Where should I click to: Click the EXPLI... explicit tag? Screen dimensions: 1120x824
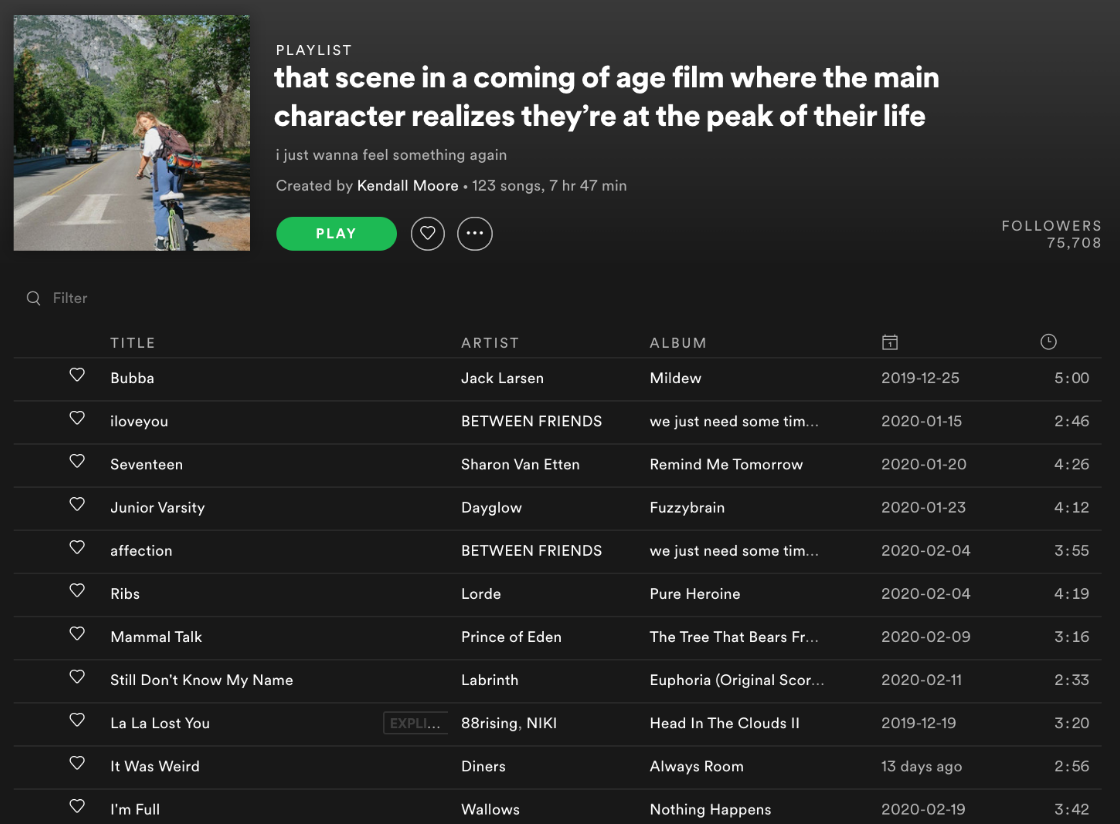pyautogui.click(x=415, y=723)
